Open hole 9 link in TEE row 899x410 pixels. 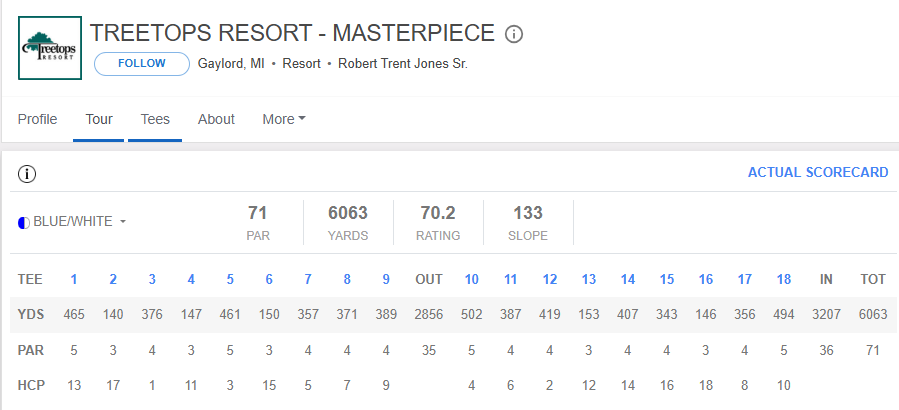point(386,279)
